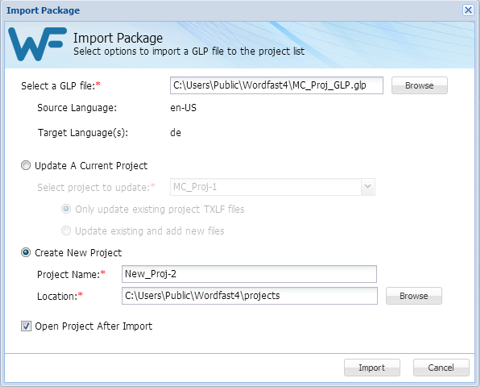Click the de target language value

point(176,132)
